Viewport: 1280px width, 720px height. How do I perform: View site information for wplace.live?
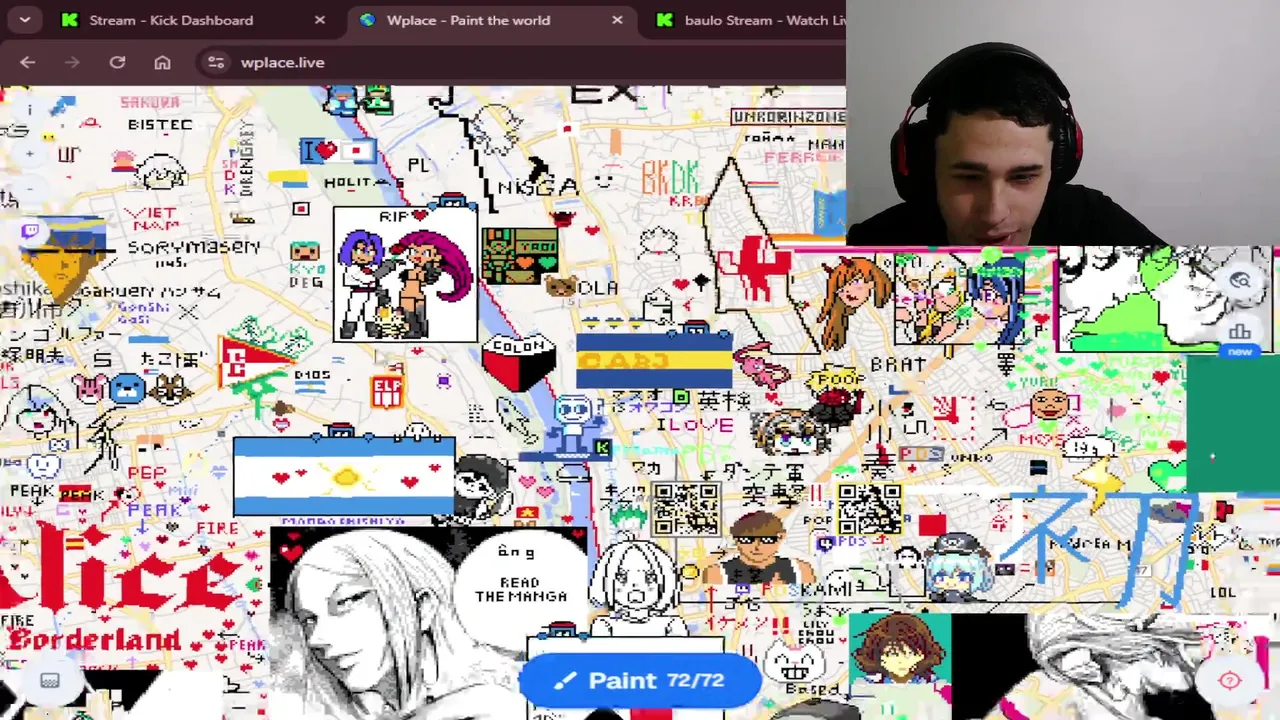(x=215, y=62)
